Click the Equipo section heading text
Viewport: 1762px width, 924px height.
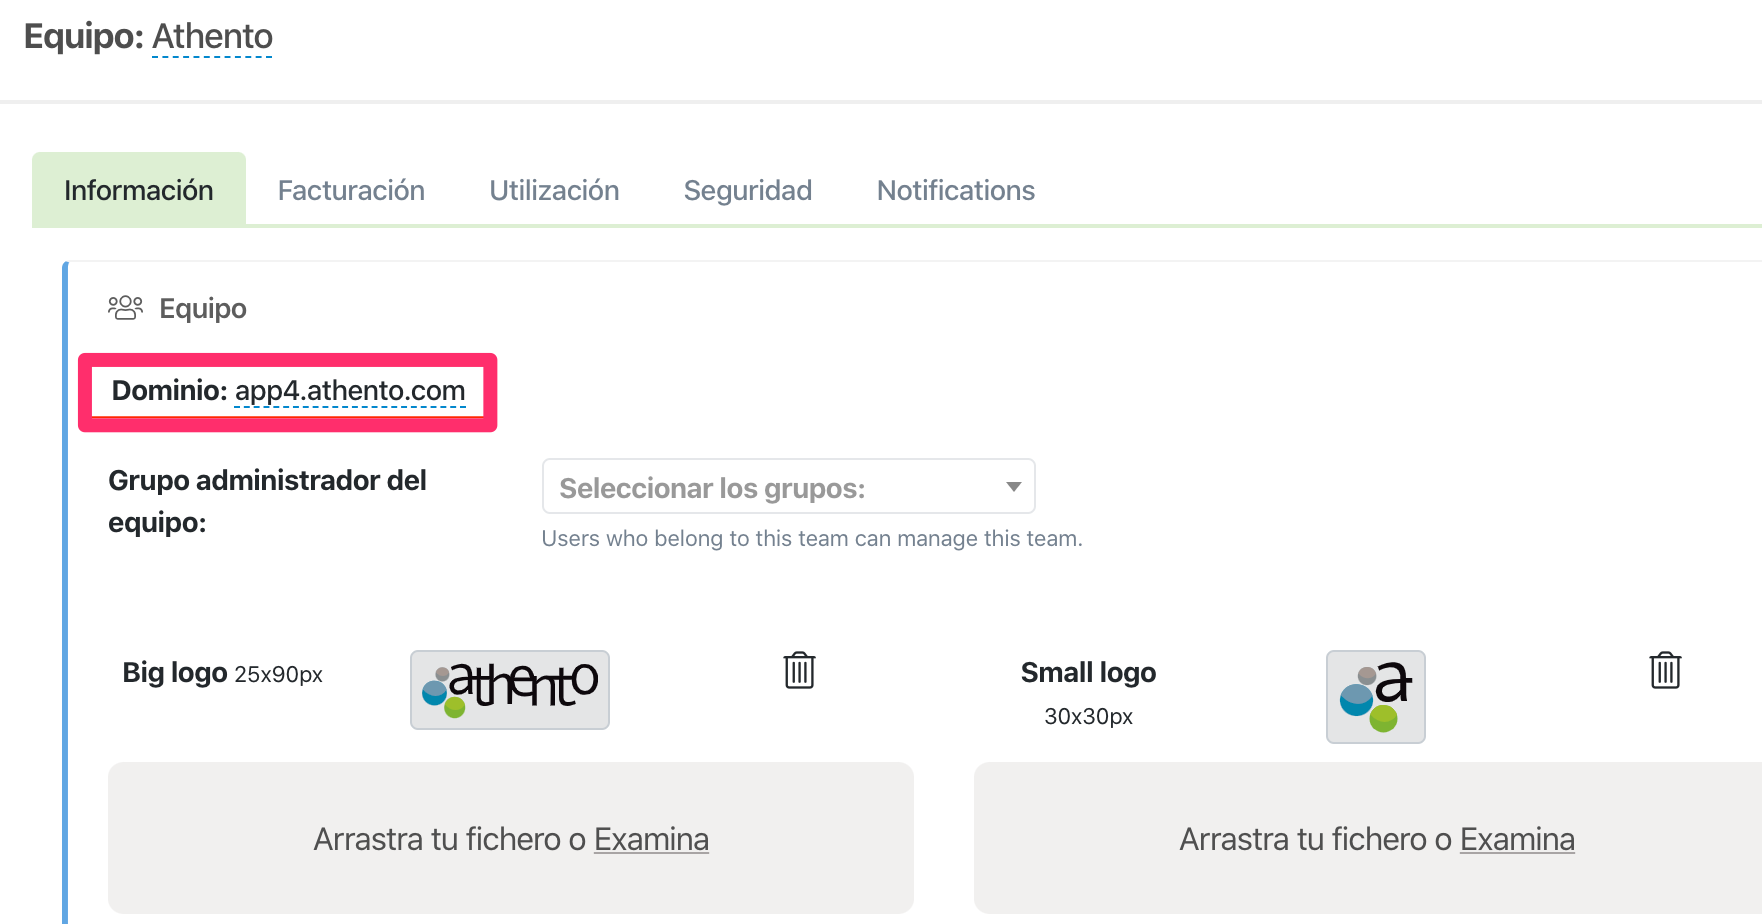pos(203,308)
